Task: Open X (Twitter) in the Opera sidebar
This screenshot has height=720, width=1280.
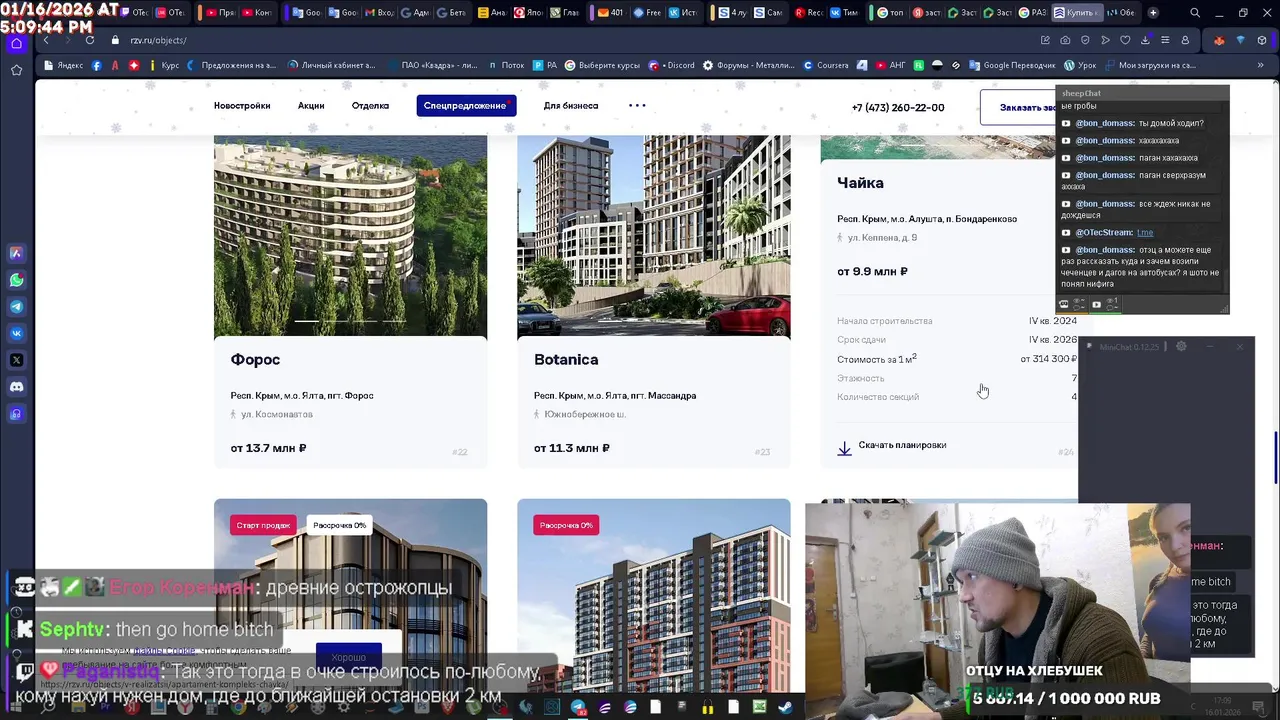Action: tap(16, 360)
